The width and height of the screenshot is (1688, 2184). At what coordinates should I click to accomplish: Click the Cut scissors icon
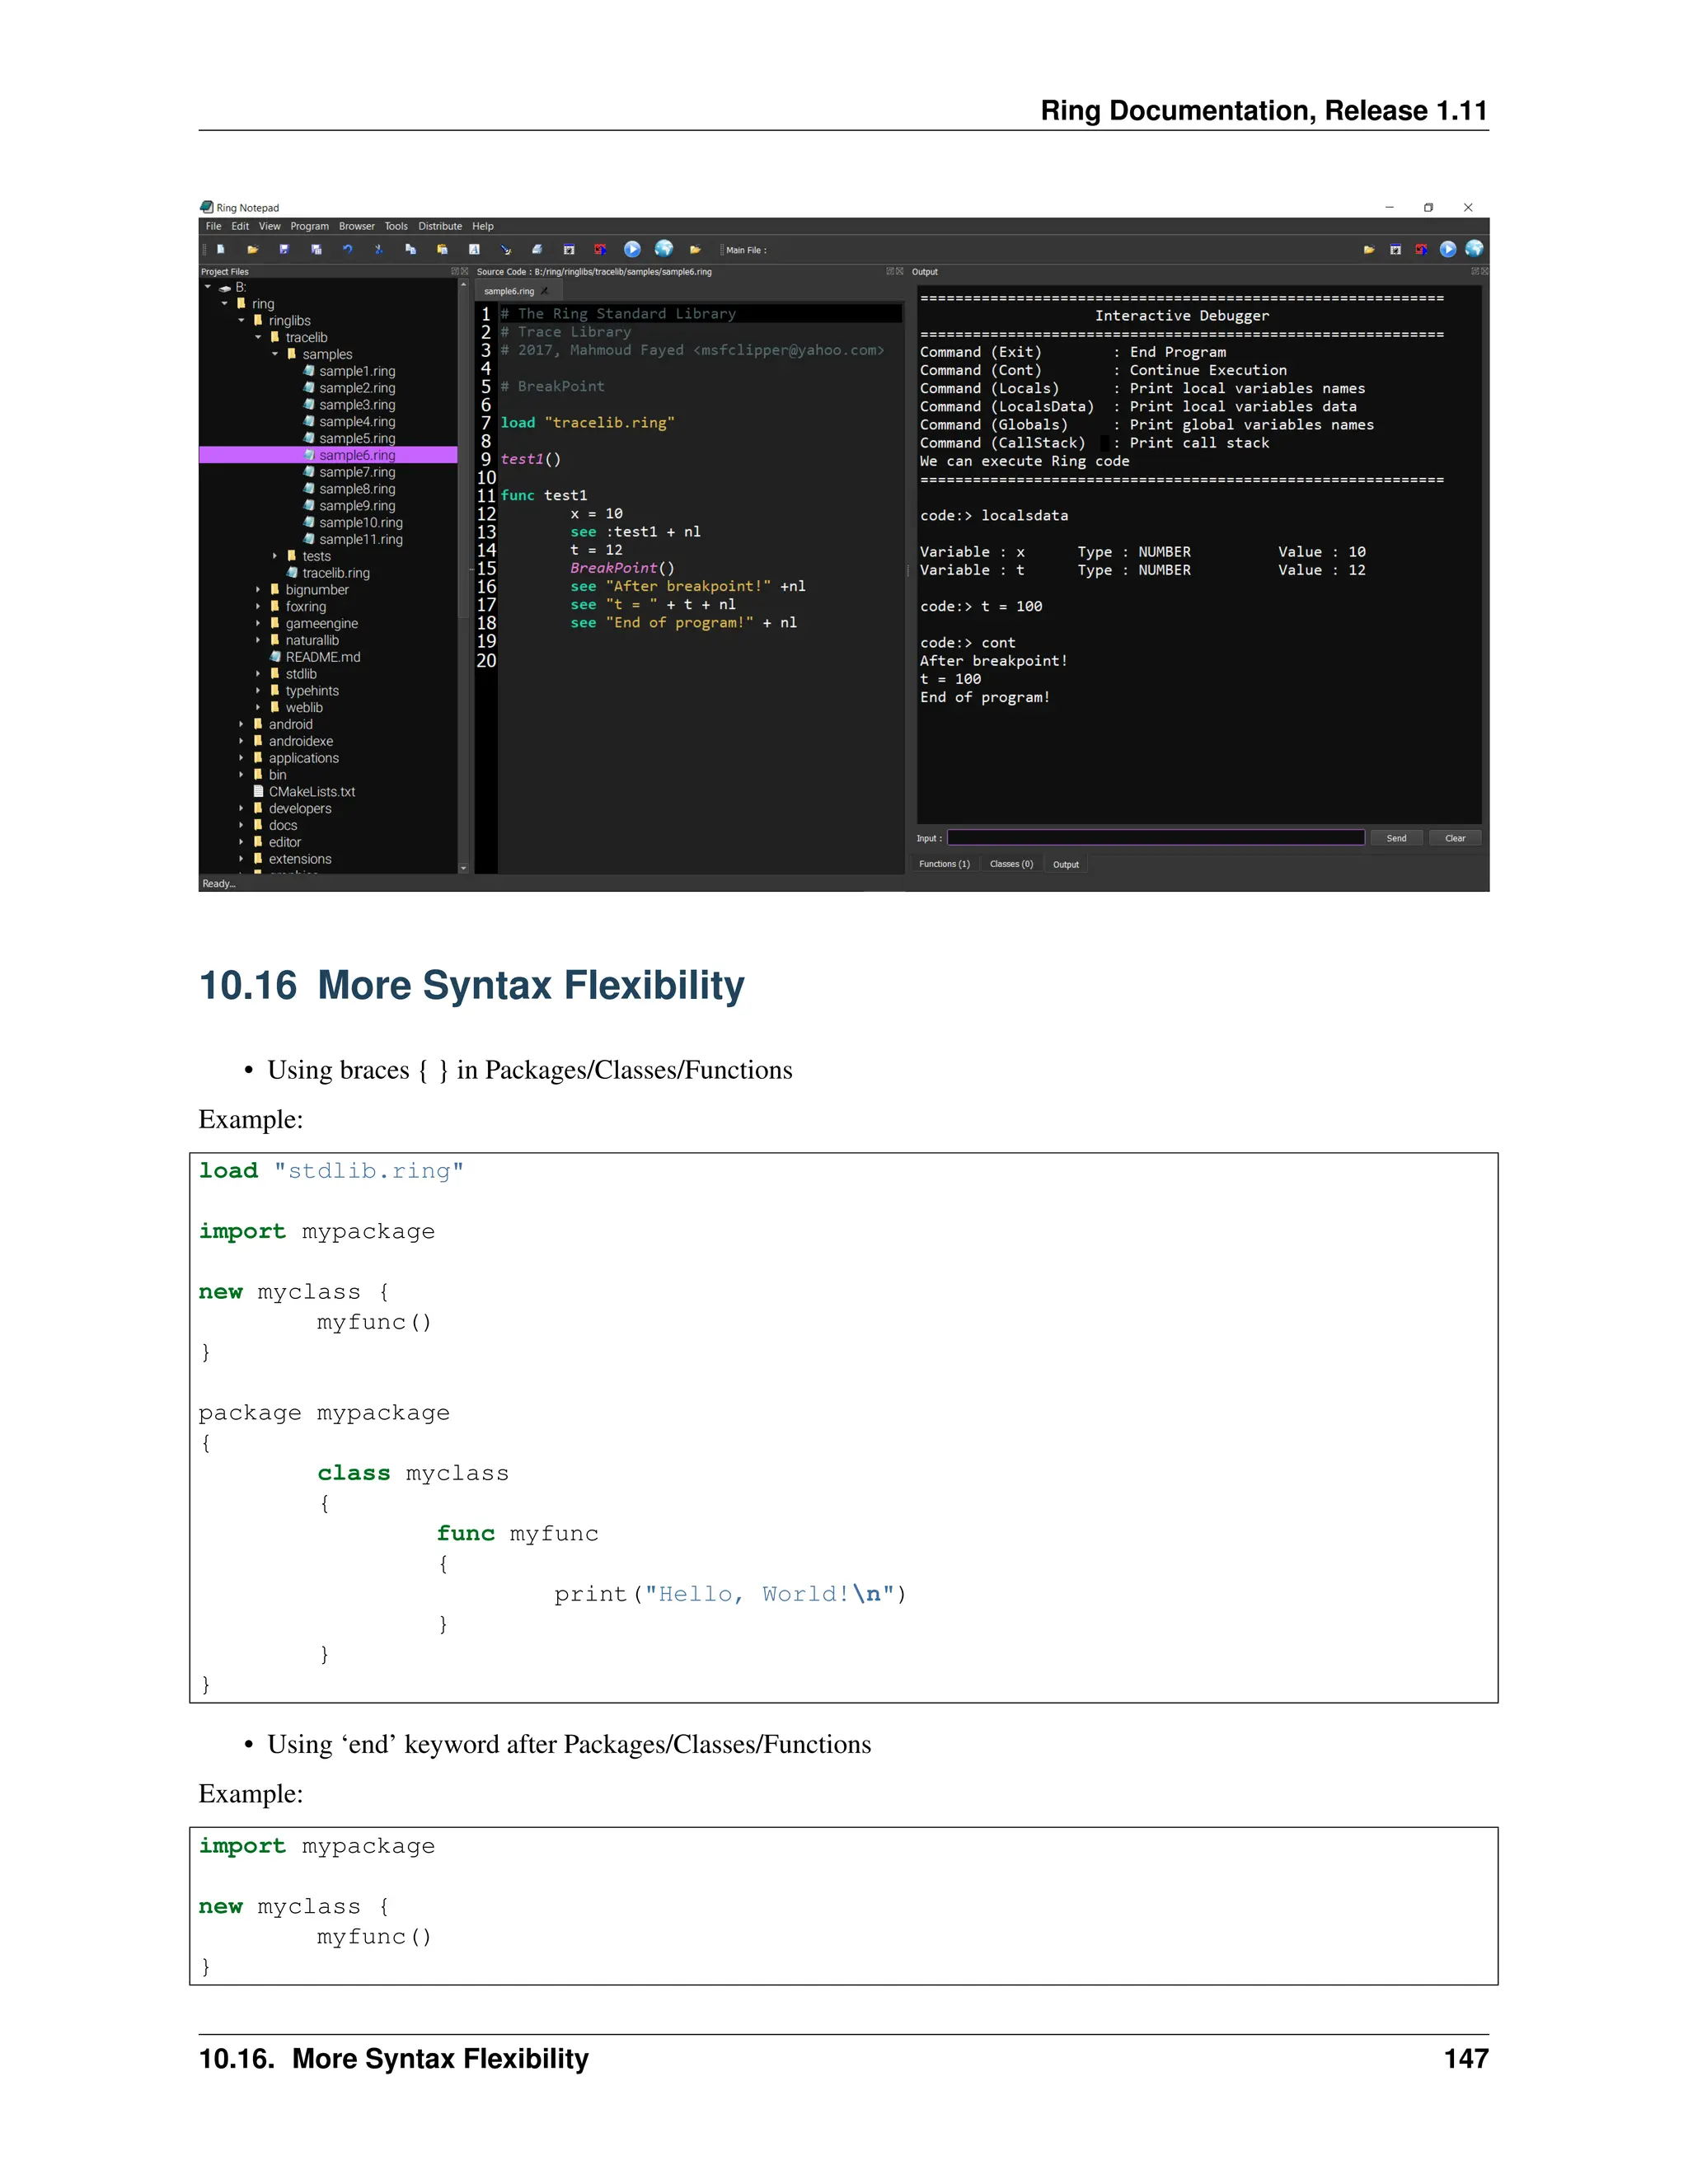(x=378, y=249)
